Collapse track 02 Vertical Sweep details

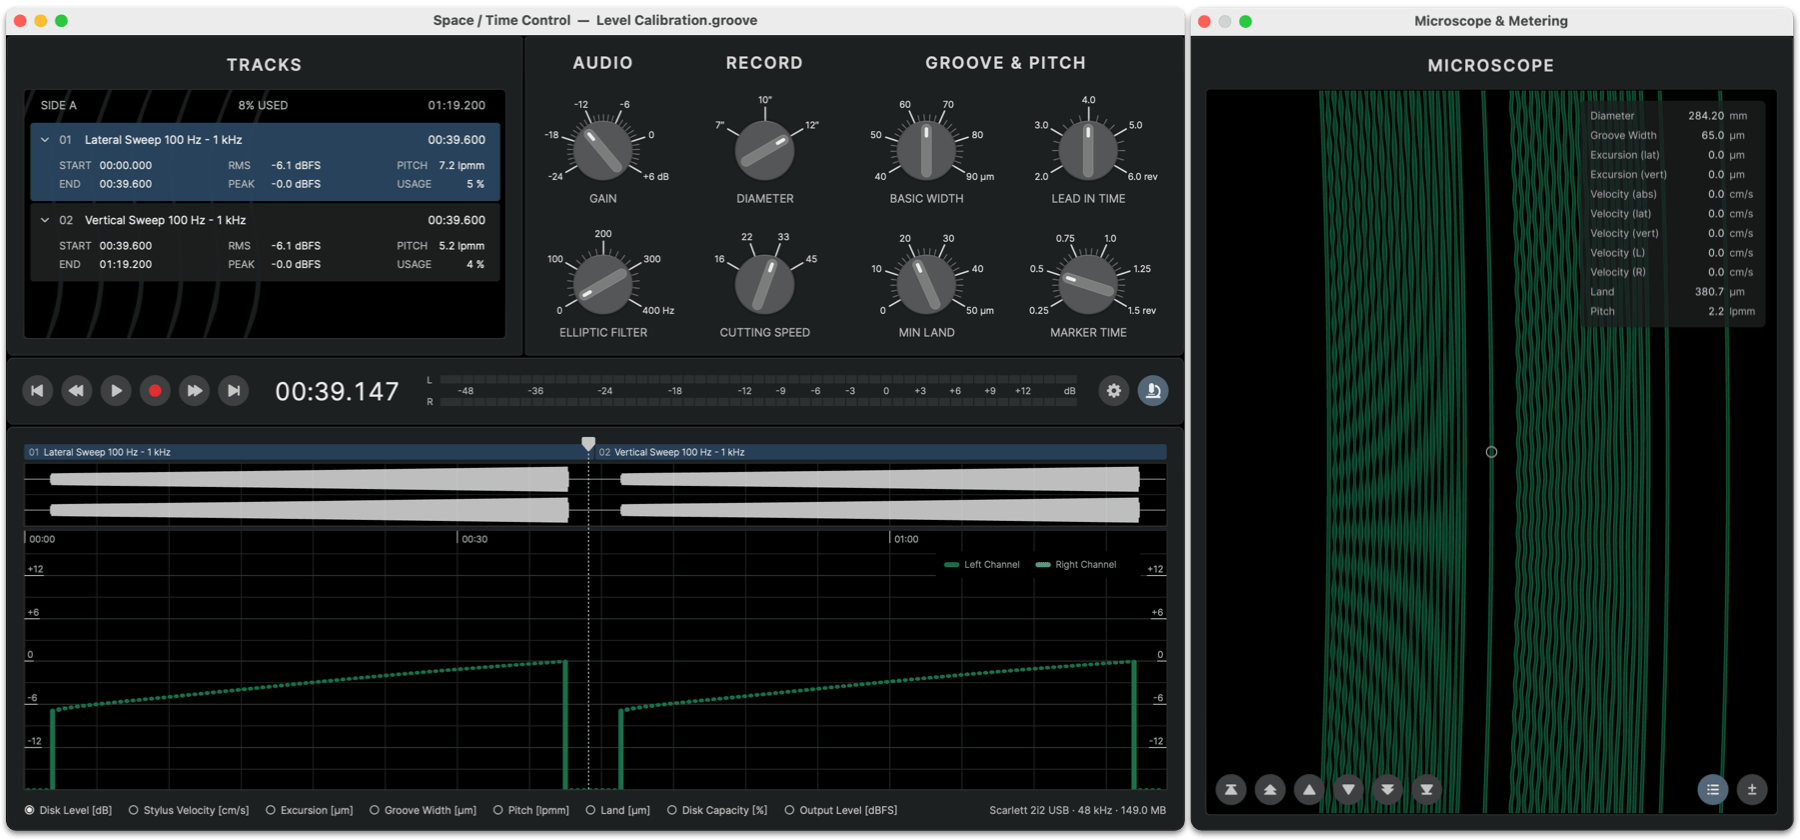(x=45, y=220)
